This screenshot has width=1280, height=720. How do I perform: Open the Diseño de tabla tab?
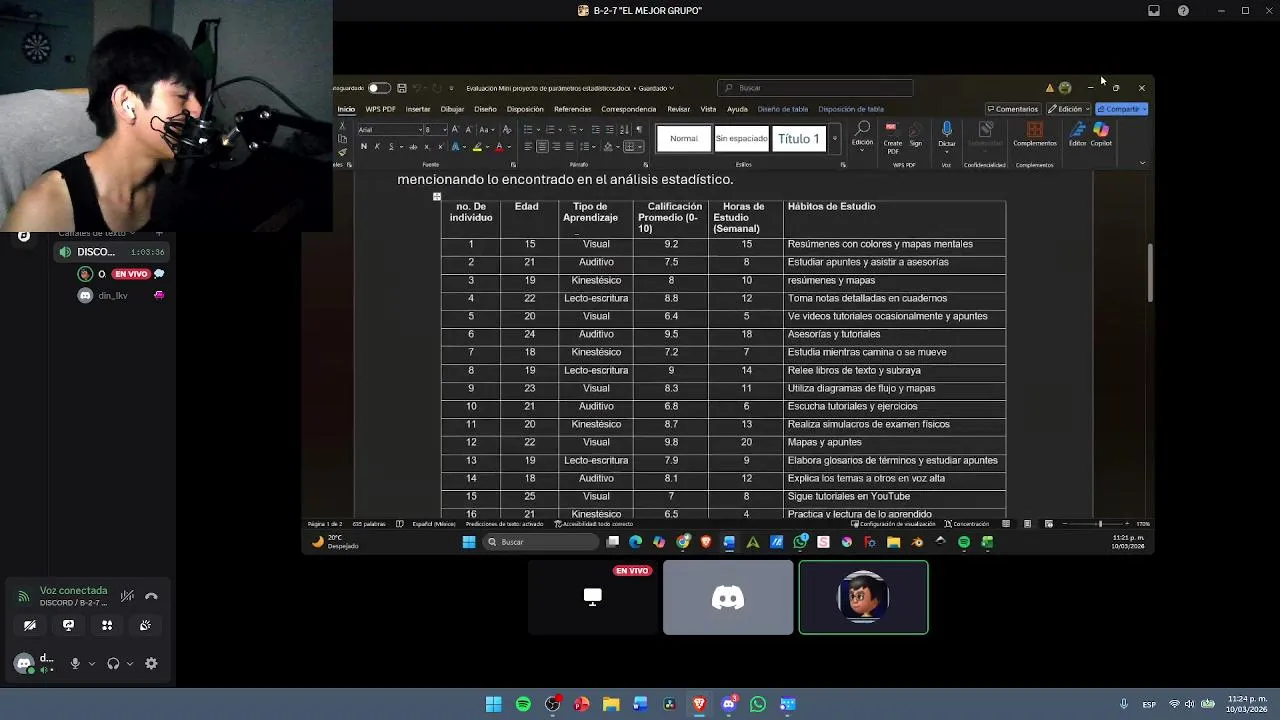pos(782,109)
